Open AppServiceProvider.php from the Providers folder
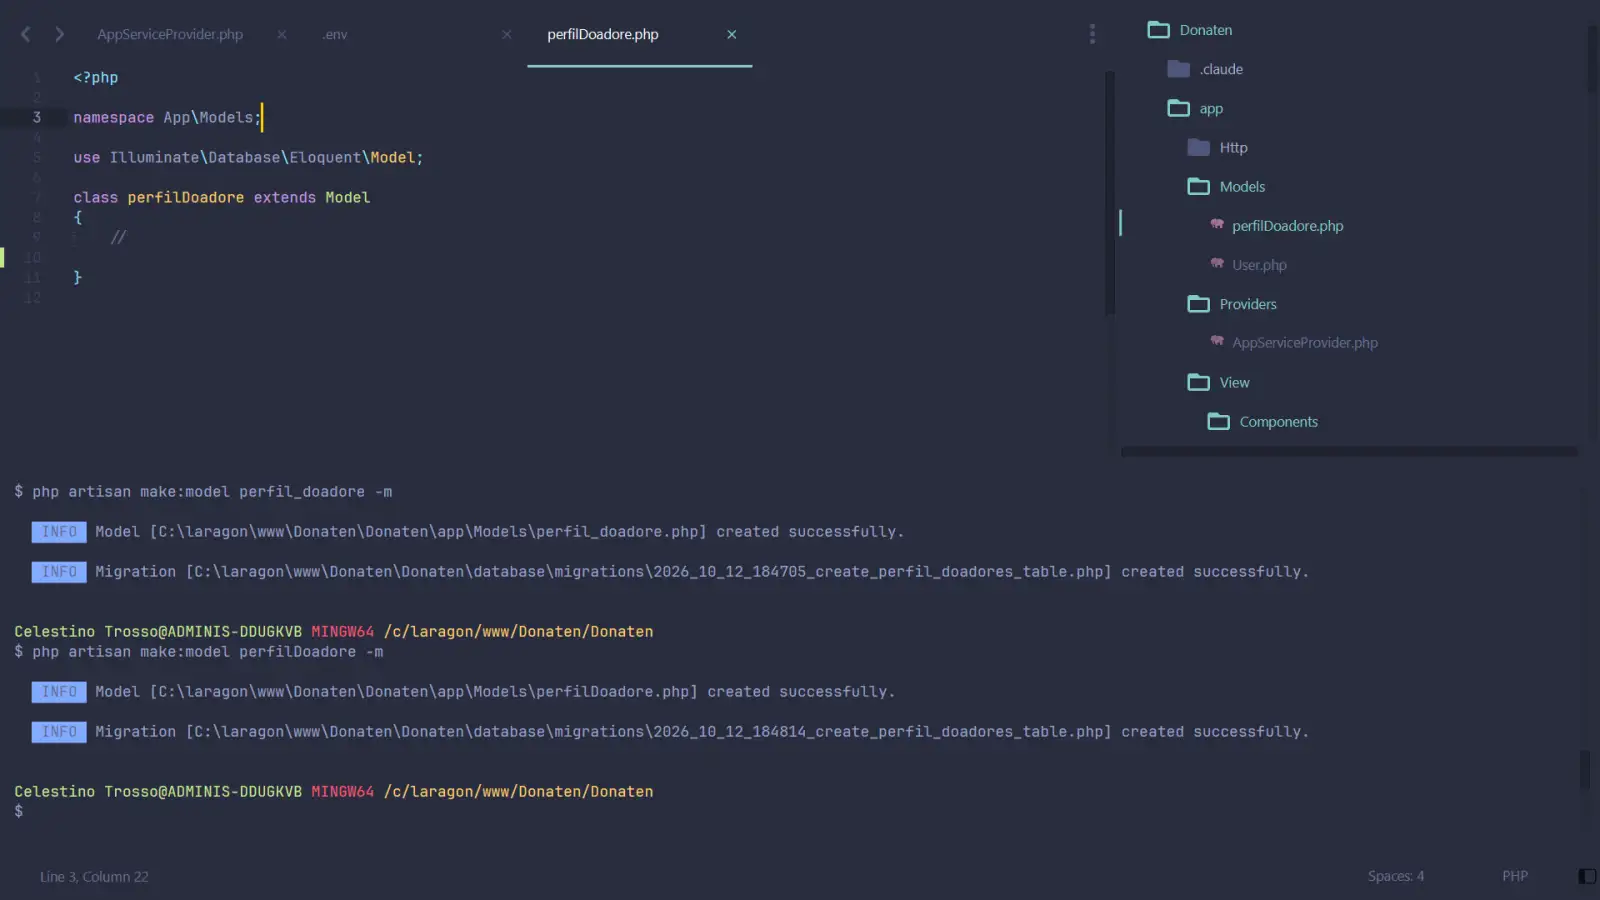 pos(1305,343)
